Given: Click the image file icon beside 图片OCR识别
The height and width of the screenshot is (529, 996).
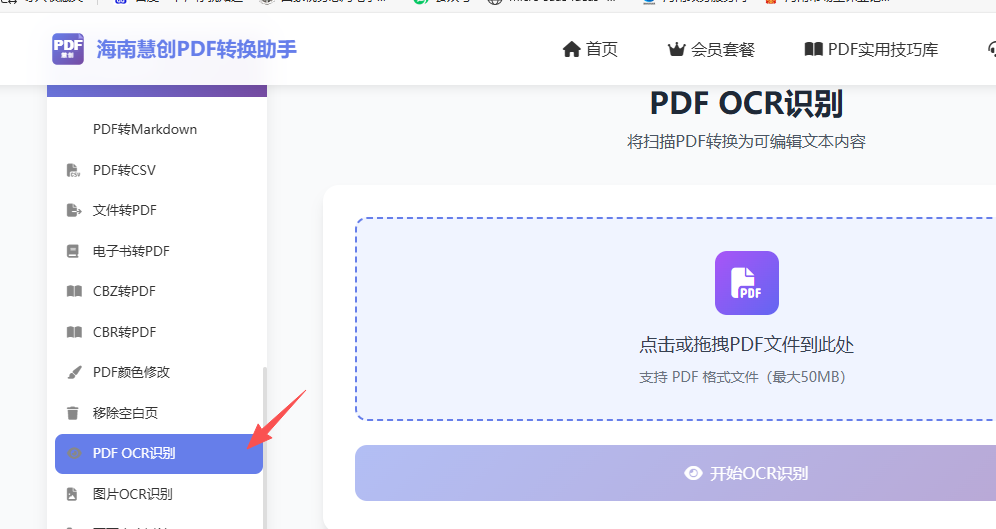Looking at the screenshot, I should pyautogui.click(x=72, y=494).
